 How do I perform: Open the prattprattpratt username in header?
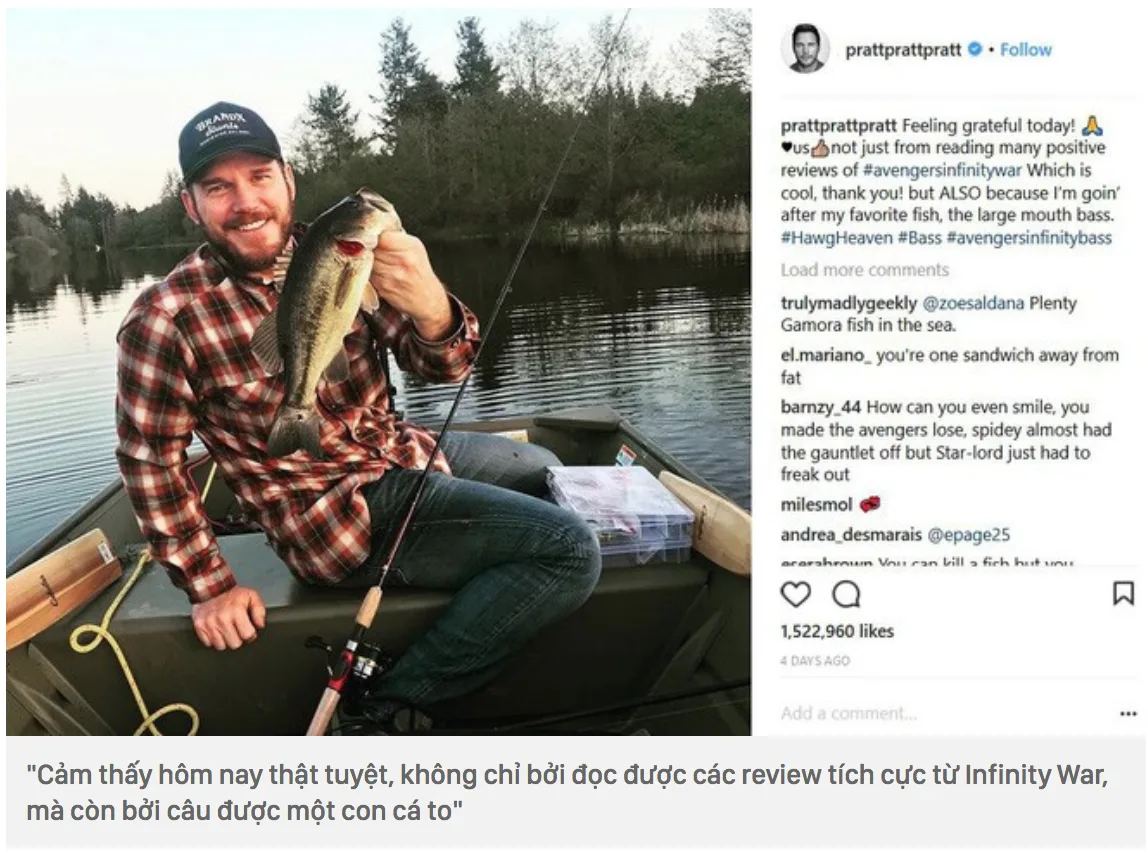coord(903,50)
